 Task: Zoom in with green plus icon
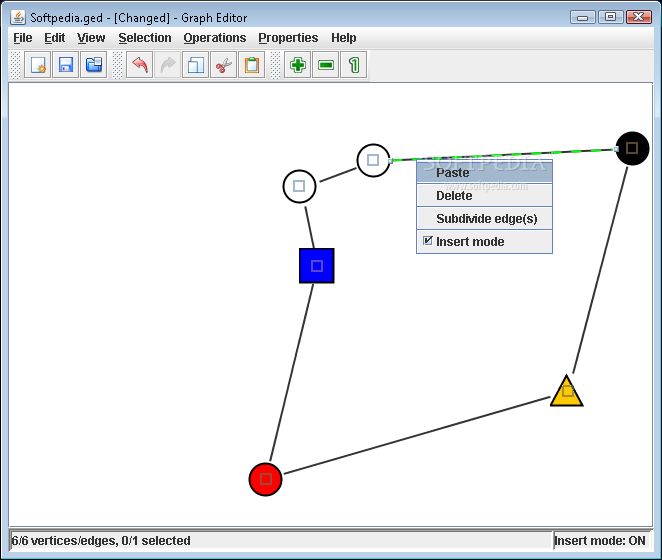coord(298,65)
